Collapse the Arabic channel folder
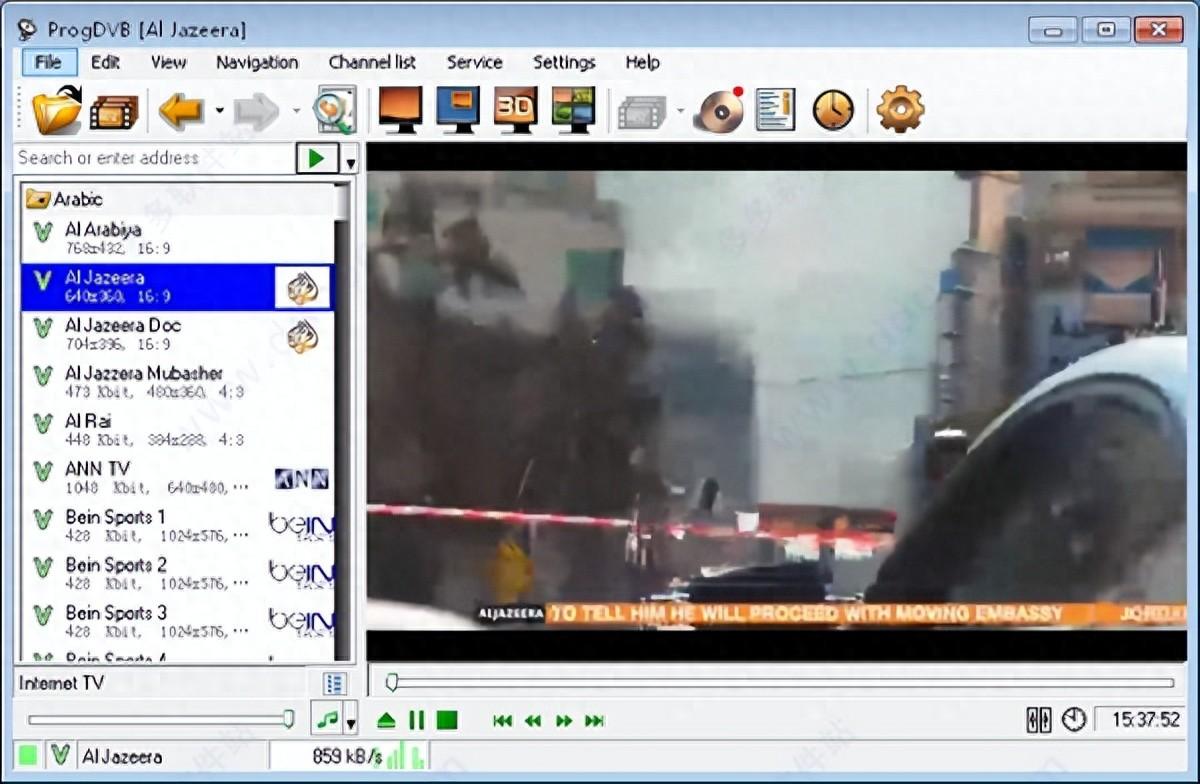The width and height of the screenshot is (1200, 784). [37, 199]
